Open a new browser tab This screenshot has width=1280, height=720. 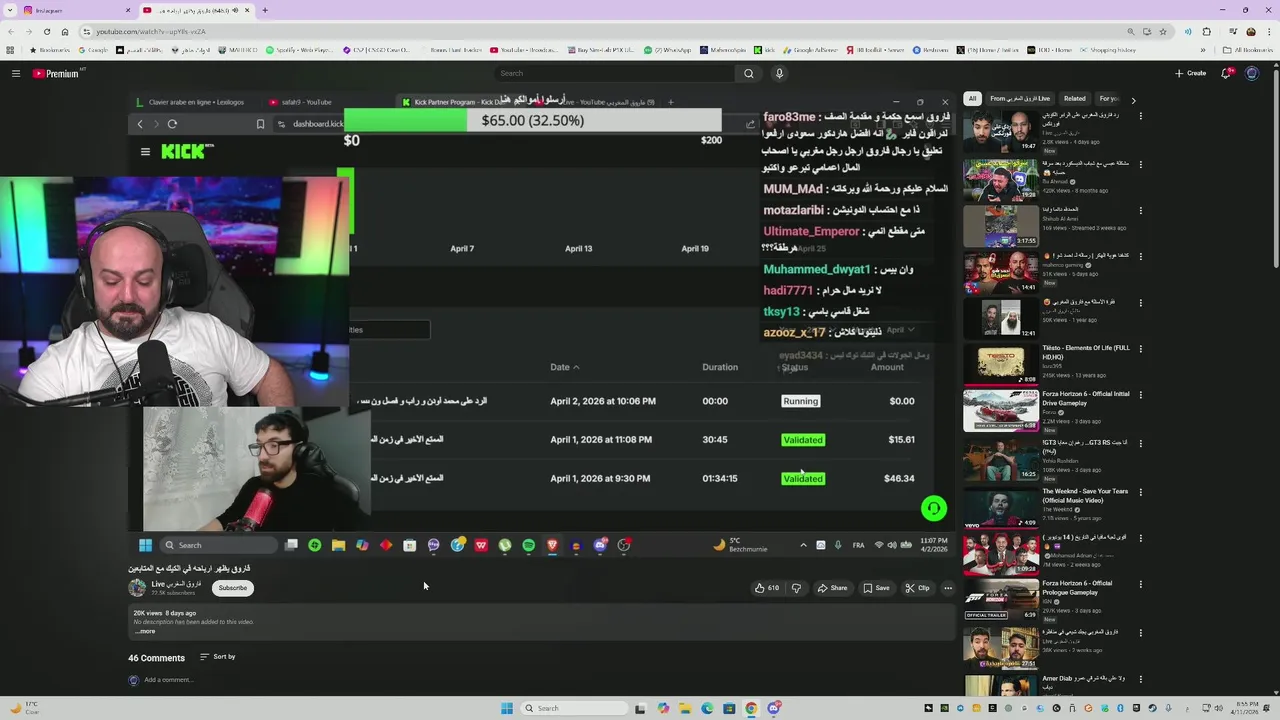point(265,10)
